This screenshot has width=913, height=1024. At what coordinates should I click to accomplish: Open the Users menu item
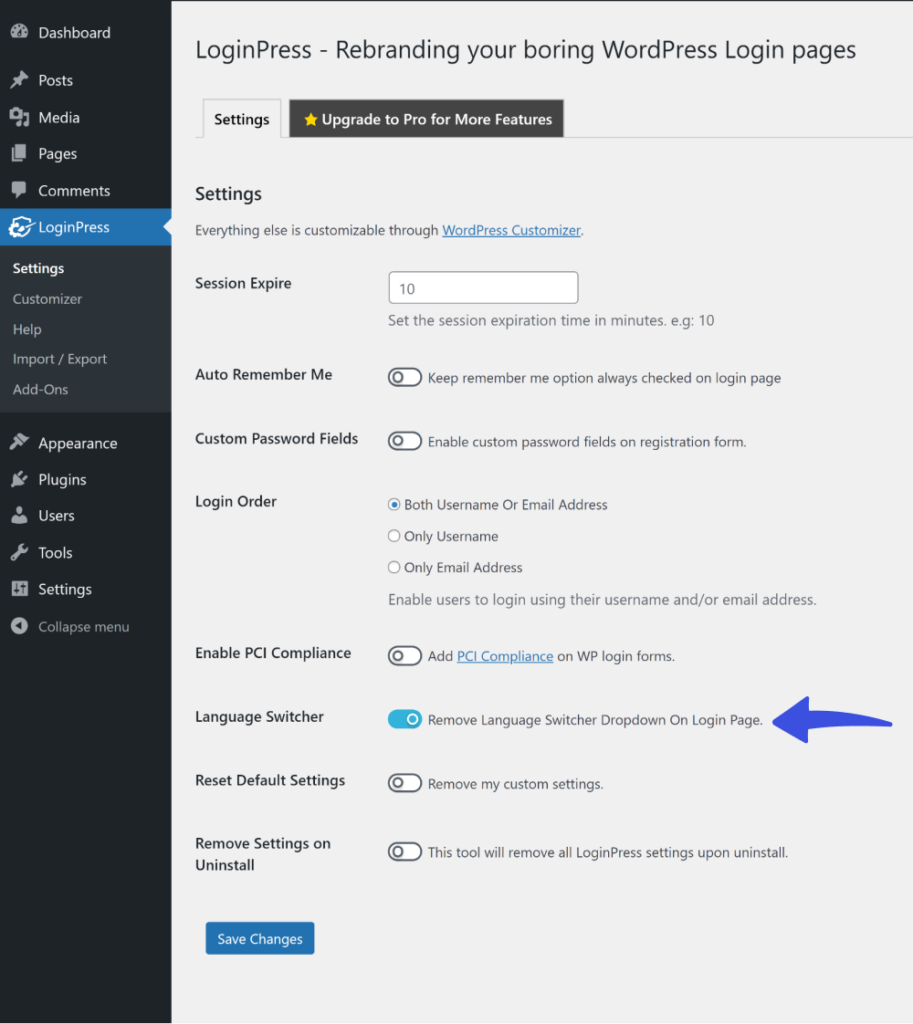coord(86,515)
